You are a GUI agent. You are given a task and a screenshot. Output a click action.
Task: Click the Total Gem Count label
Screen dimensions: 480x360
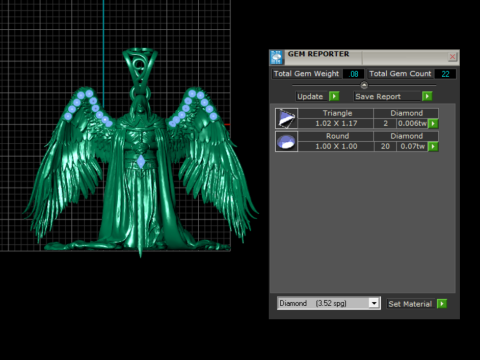[400, 74]
